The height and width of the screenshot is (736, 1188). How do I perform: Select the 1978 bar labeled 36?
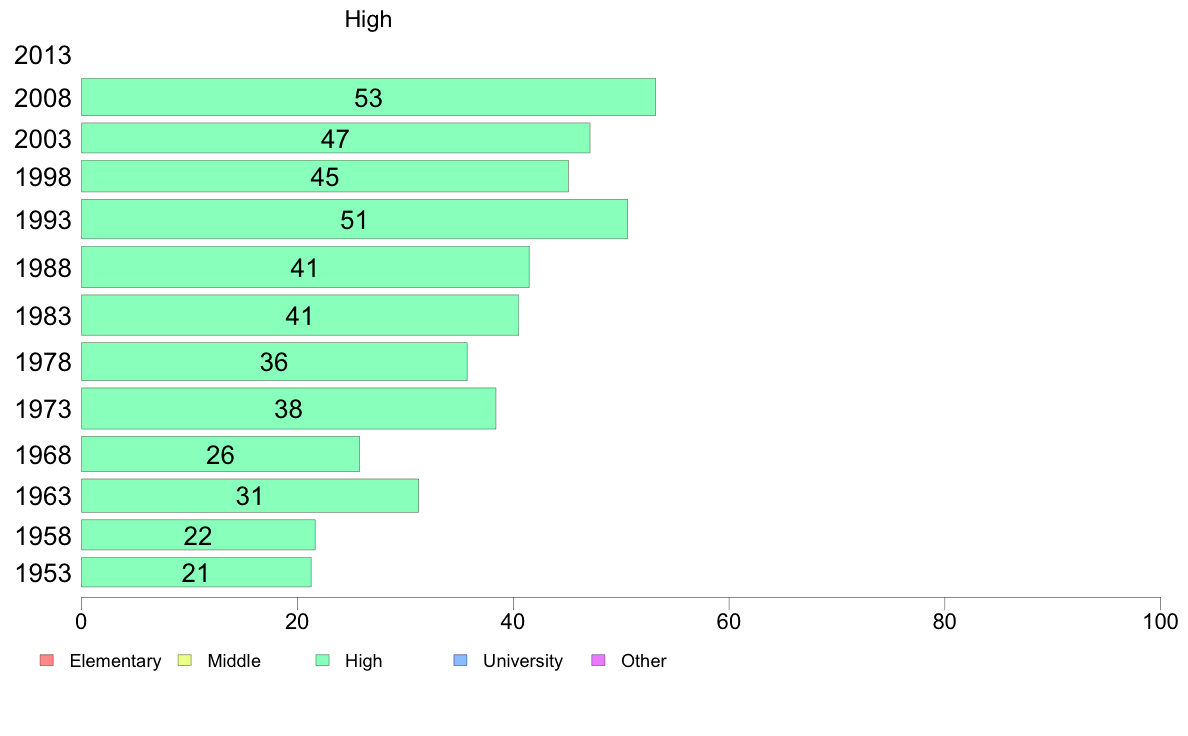point(274,362)
